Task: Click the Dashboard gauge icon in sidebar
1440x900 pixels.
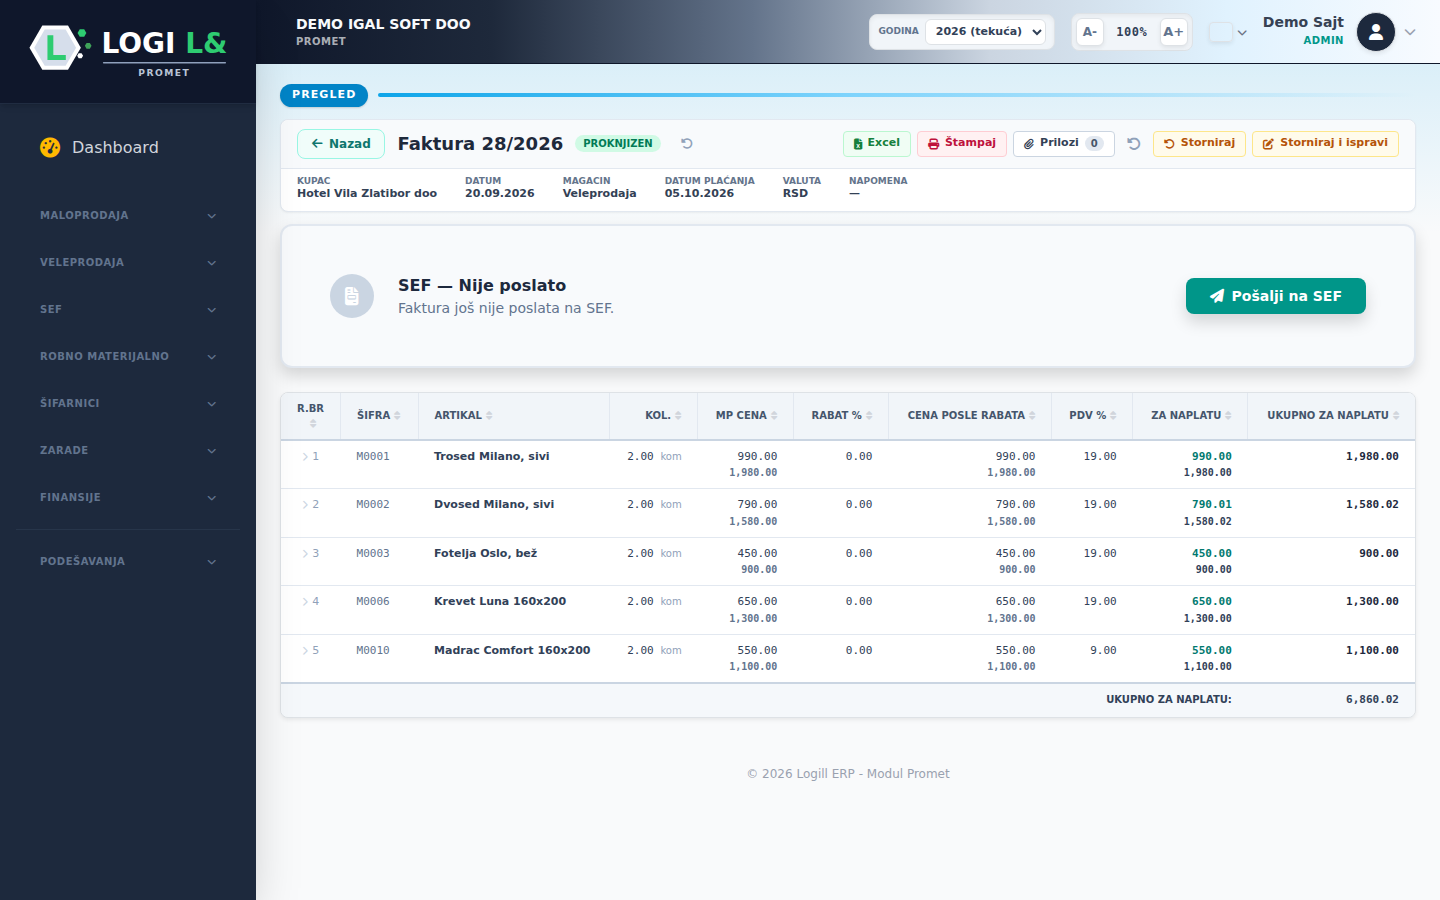Action: 50,147
